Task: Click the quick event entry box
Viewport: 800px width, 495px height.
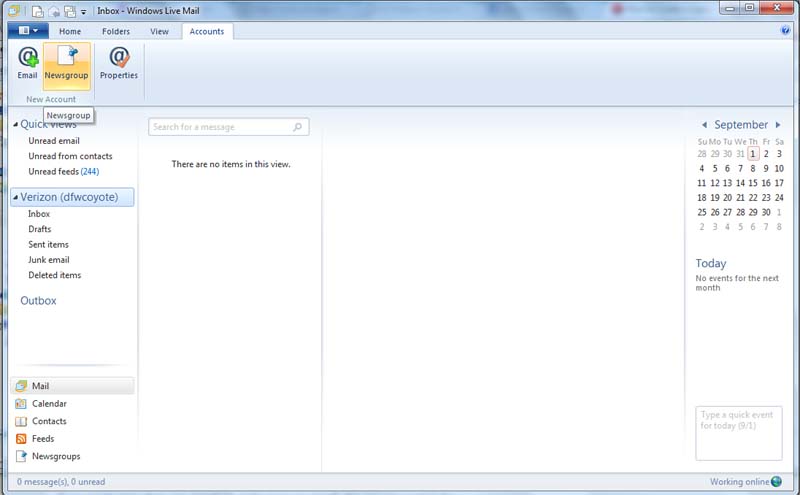Action: pyautogui.click(x=738, y=433)
